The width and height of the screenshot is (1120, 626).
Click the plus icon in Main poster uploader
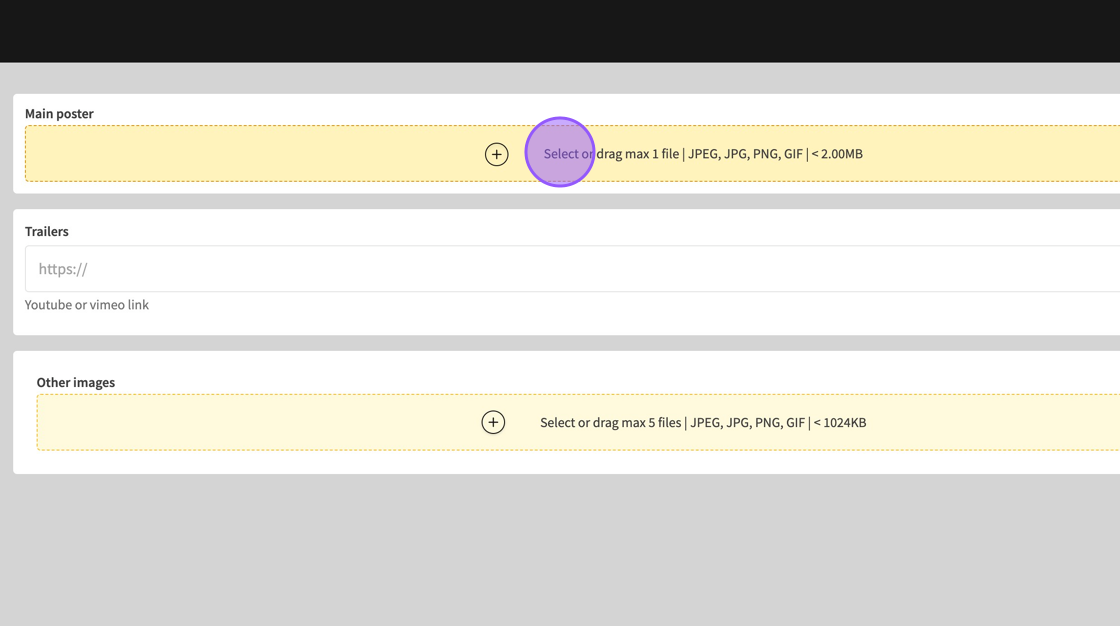[x=496, y=154]
